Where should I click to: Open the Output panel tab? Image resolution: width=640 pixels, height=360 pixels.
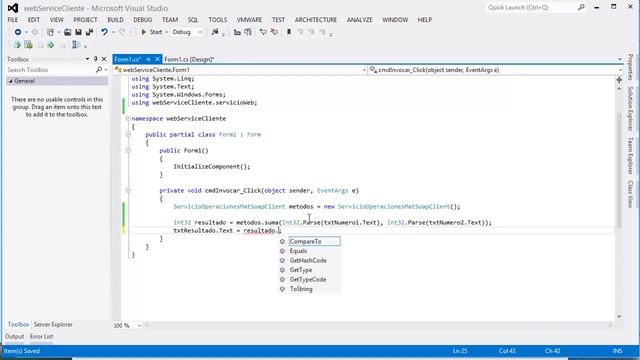click(14, 336)
